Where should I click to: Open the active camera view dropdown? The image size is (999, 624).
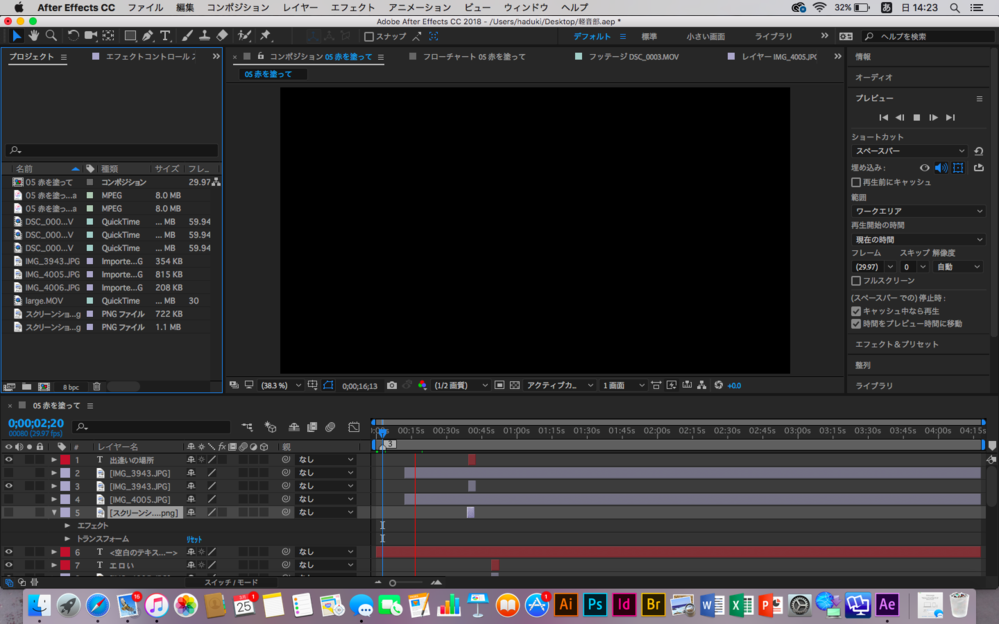click(559, 386)
